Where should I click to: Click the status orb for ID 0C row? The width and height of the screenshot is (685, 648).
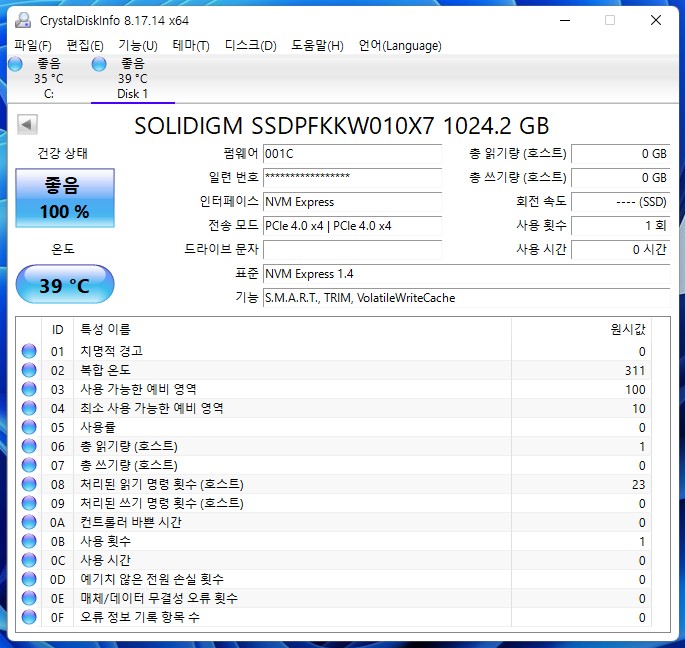pyautogui.click(x=29, y=560)
